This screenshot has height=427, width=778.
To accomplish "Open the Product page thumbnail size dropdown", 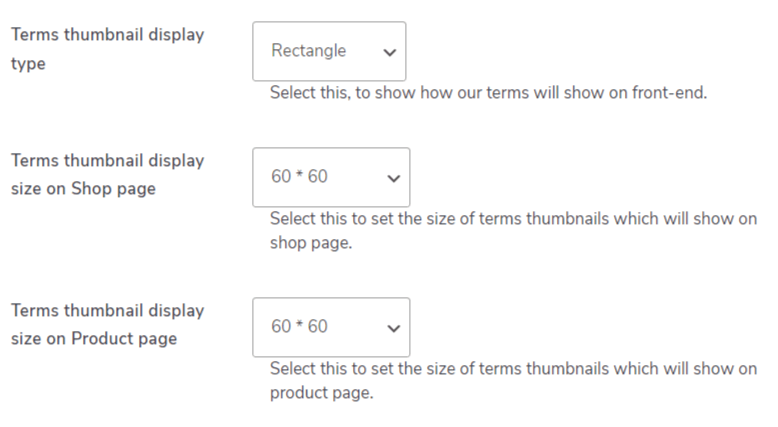I will pyautogui.click(x=331, y=327).
